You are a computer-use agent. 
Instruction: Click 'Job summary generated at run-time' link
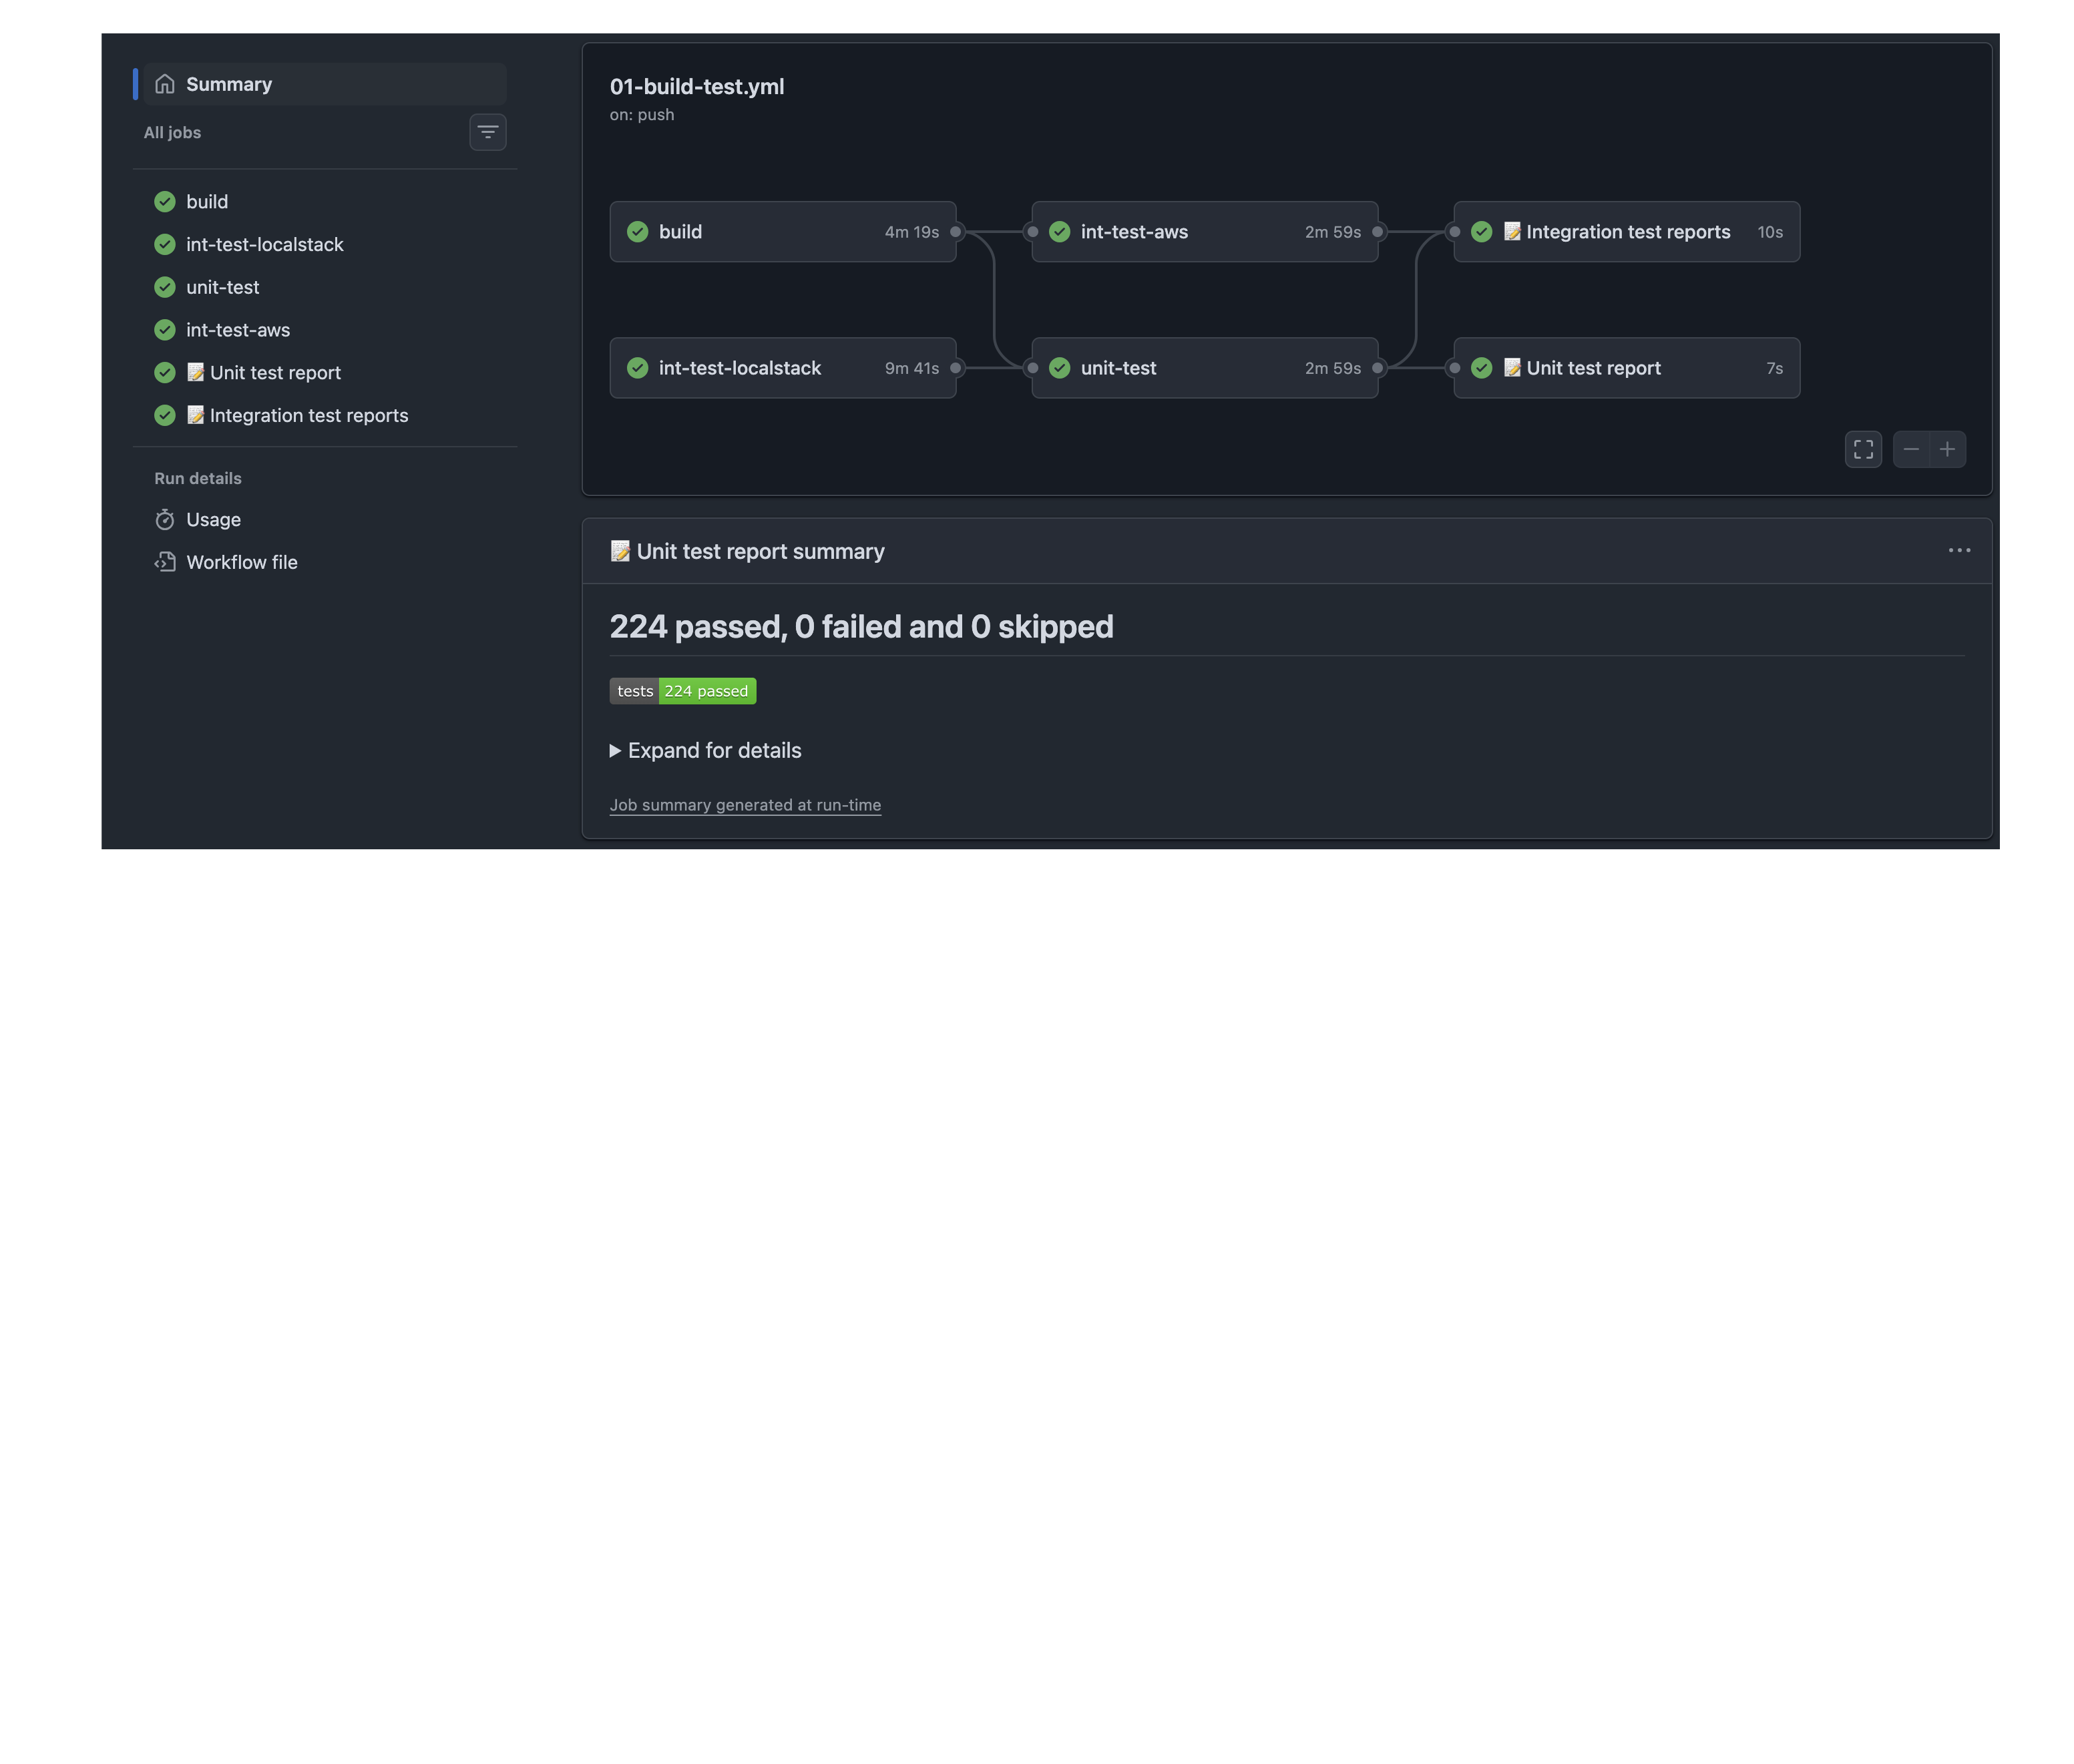click(745, 805)
